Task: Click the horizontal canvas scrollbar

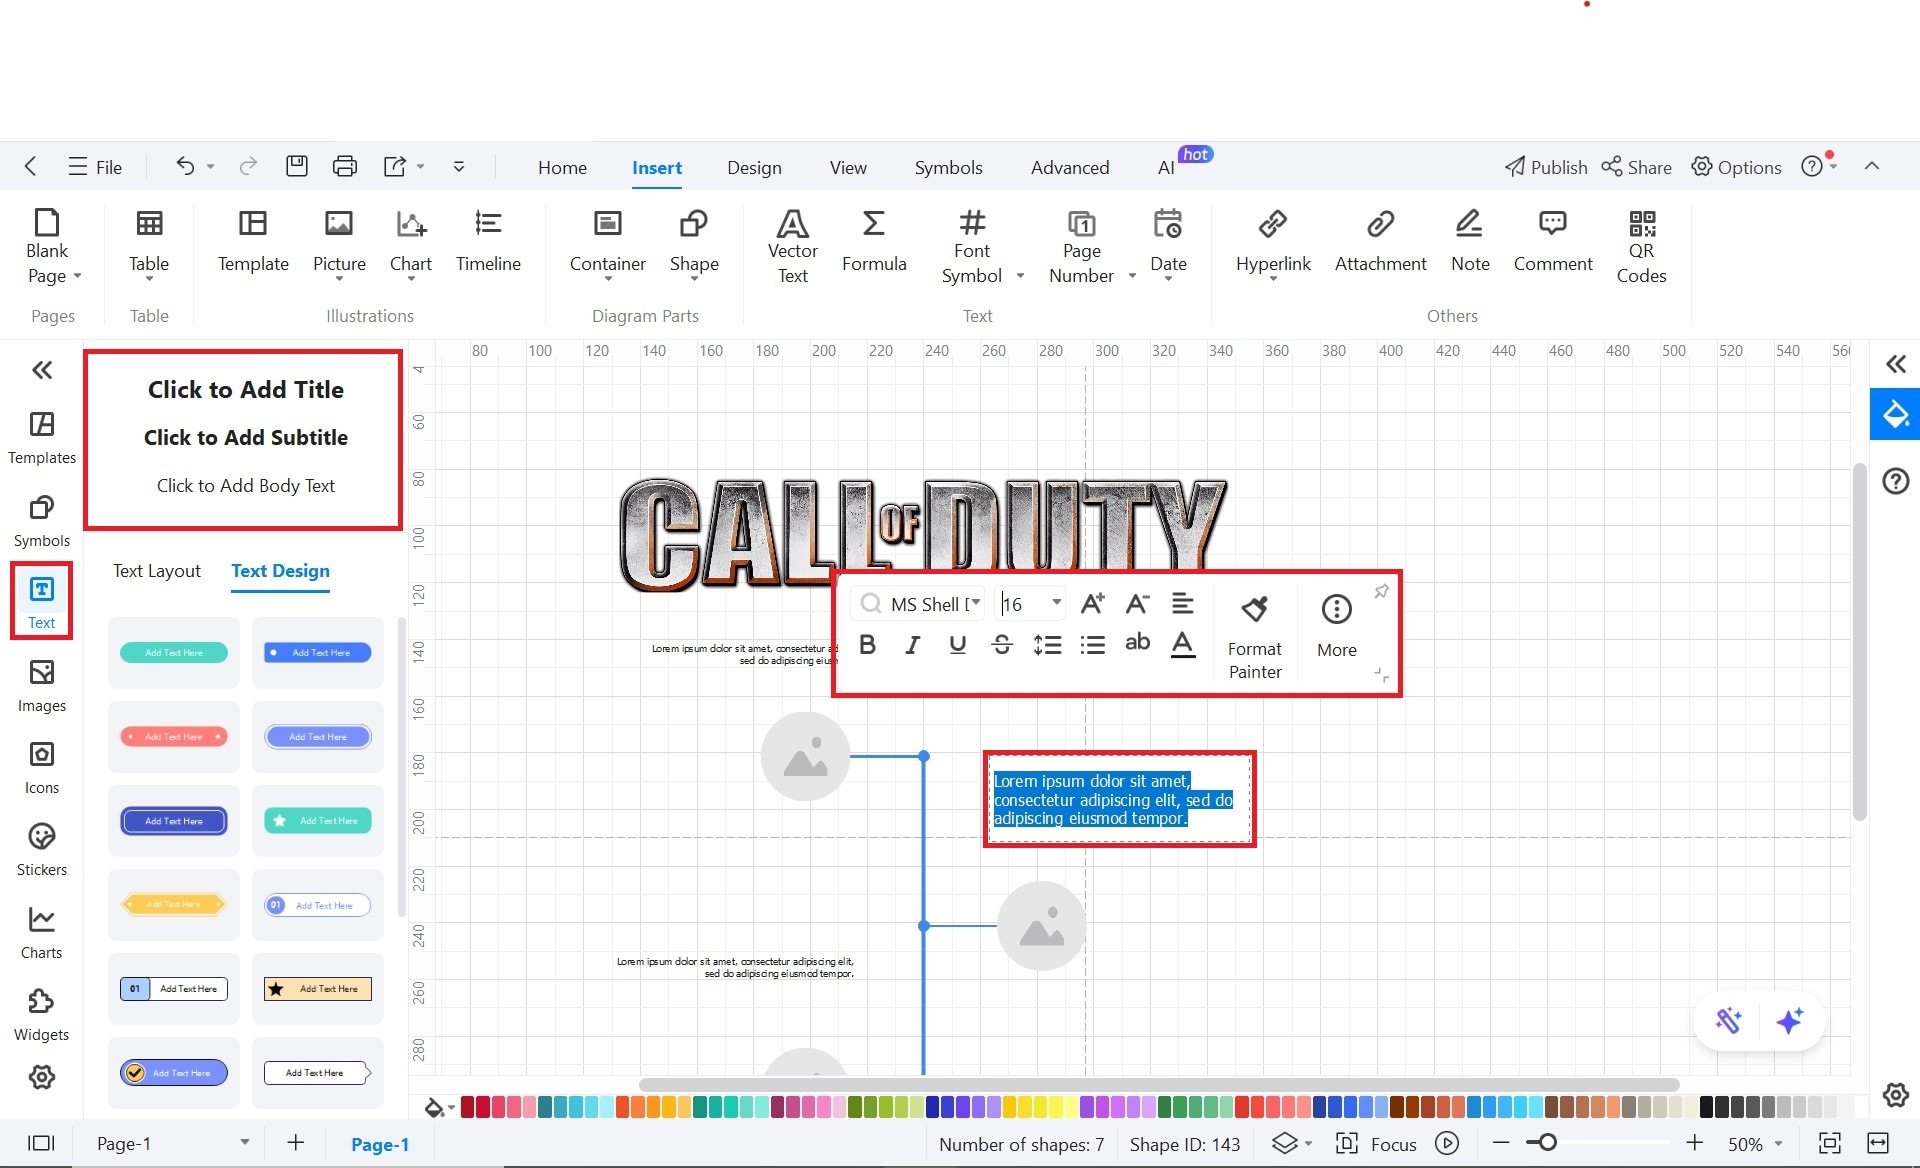Action: tap(1158, 1085)
